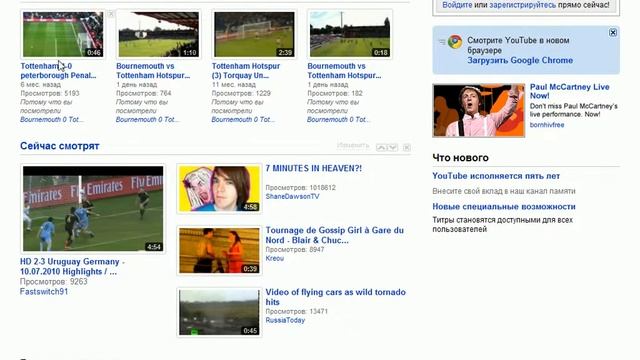This screenshot has height=360, width=640.
Task: Open the 1:10 Bournemouth vs Tottenham thumbnail
Action: (x=159, y=34)
